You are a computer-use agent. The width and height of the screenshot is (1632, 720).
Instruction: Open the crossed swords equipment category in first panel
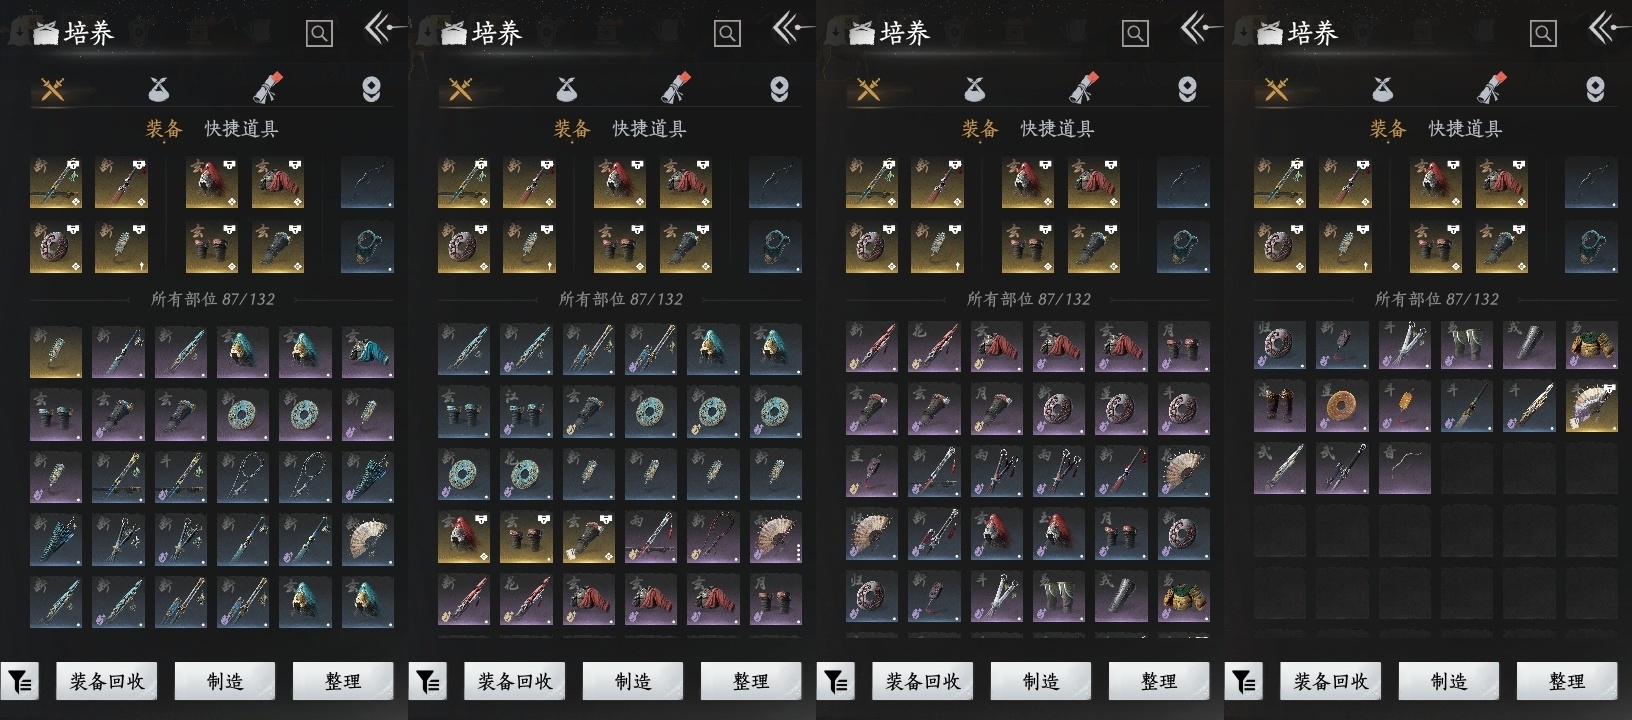53,90
